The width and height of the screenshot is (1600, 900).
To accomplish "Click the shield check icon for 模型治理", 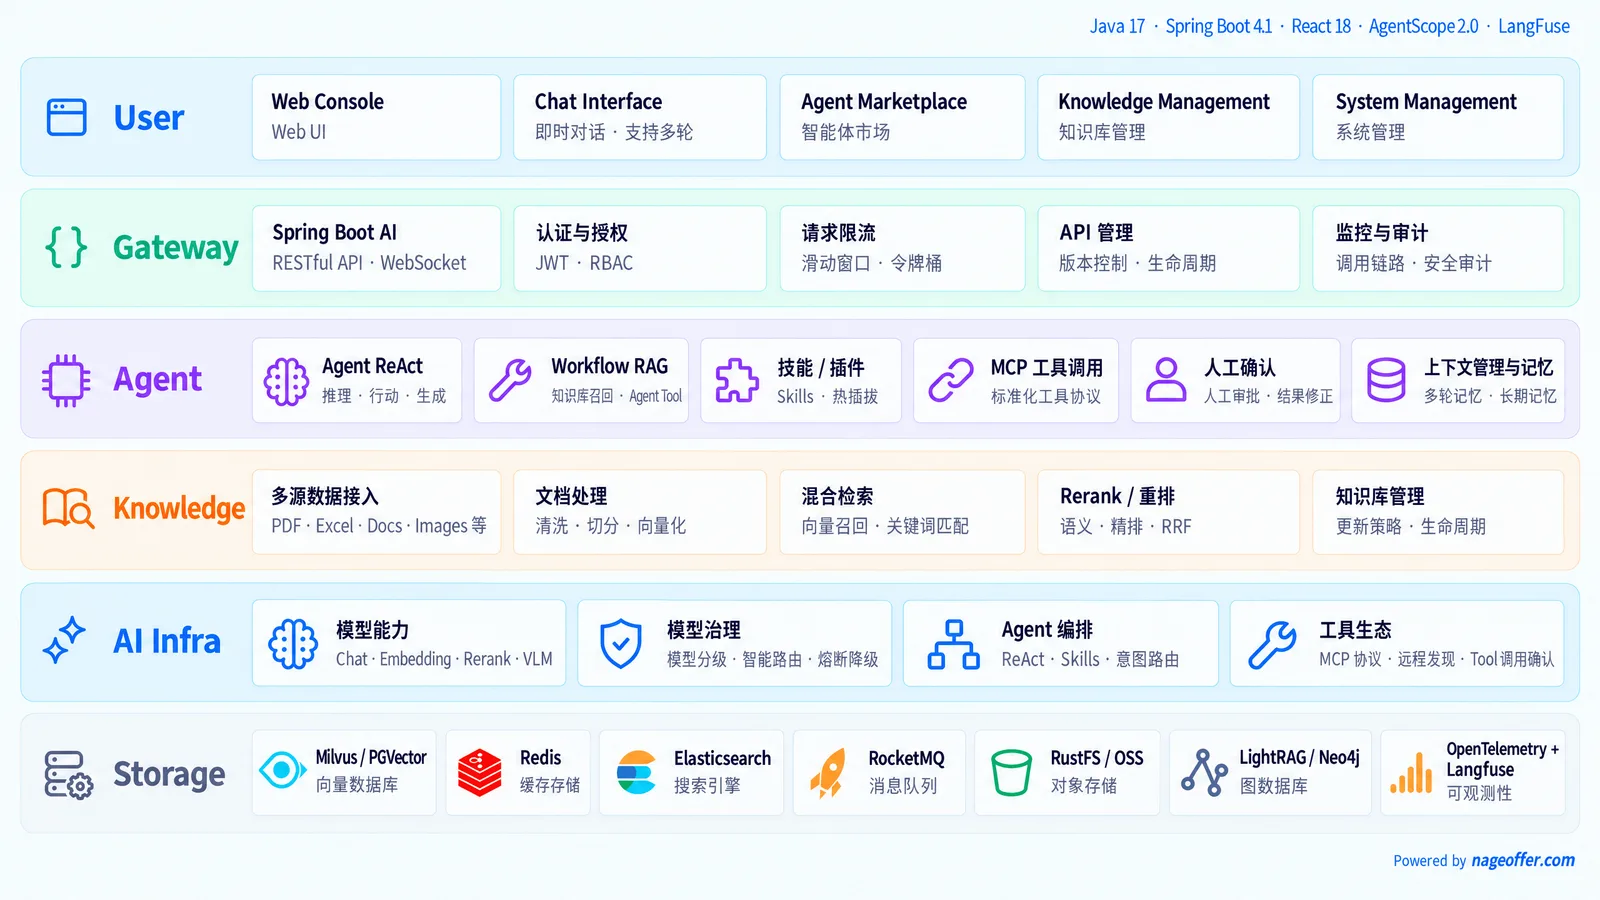I will tap(620, 643).
